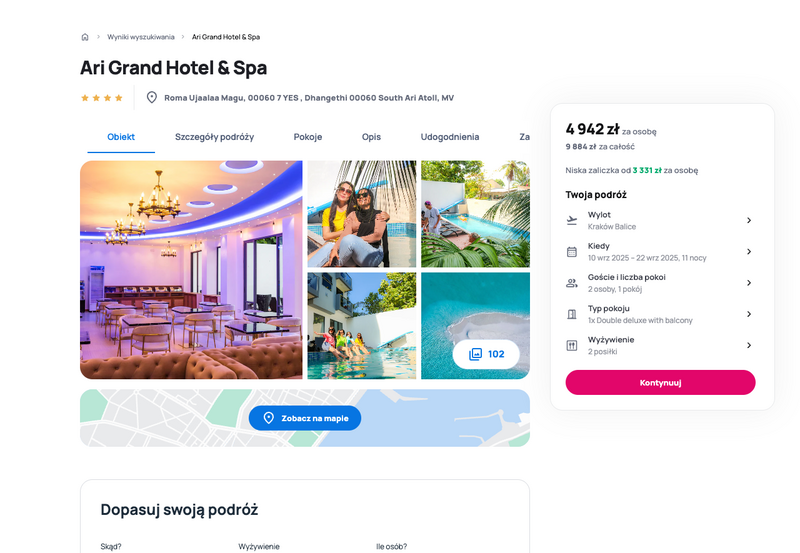800x553 pixels.
Task: Click the location pin icon beside address
Action: tap(152, 97)
